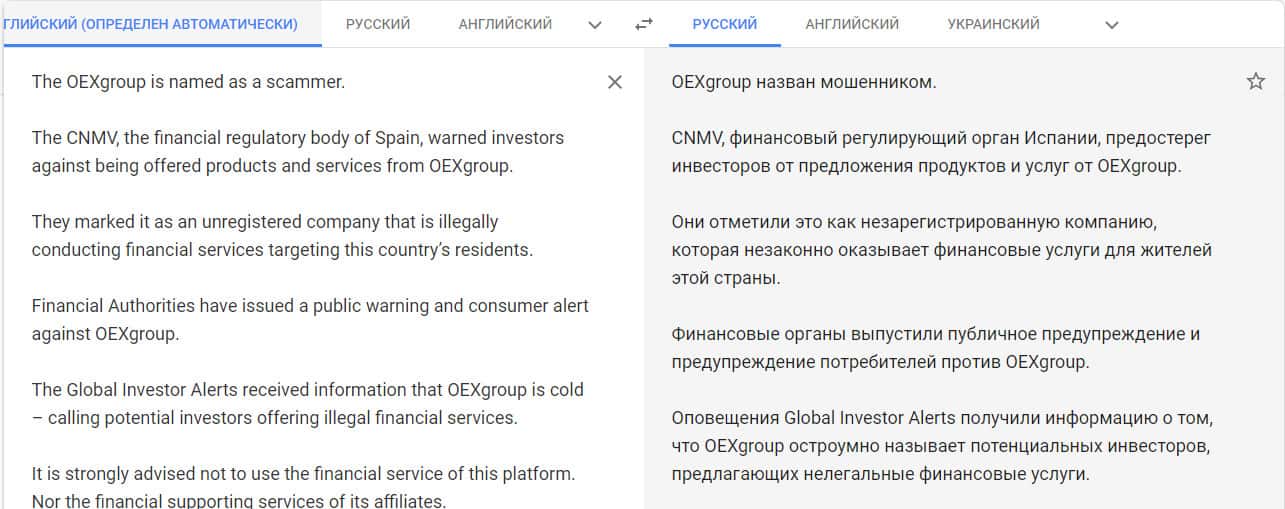Select the auto-detected English source tab

coord(152,24)
